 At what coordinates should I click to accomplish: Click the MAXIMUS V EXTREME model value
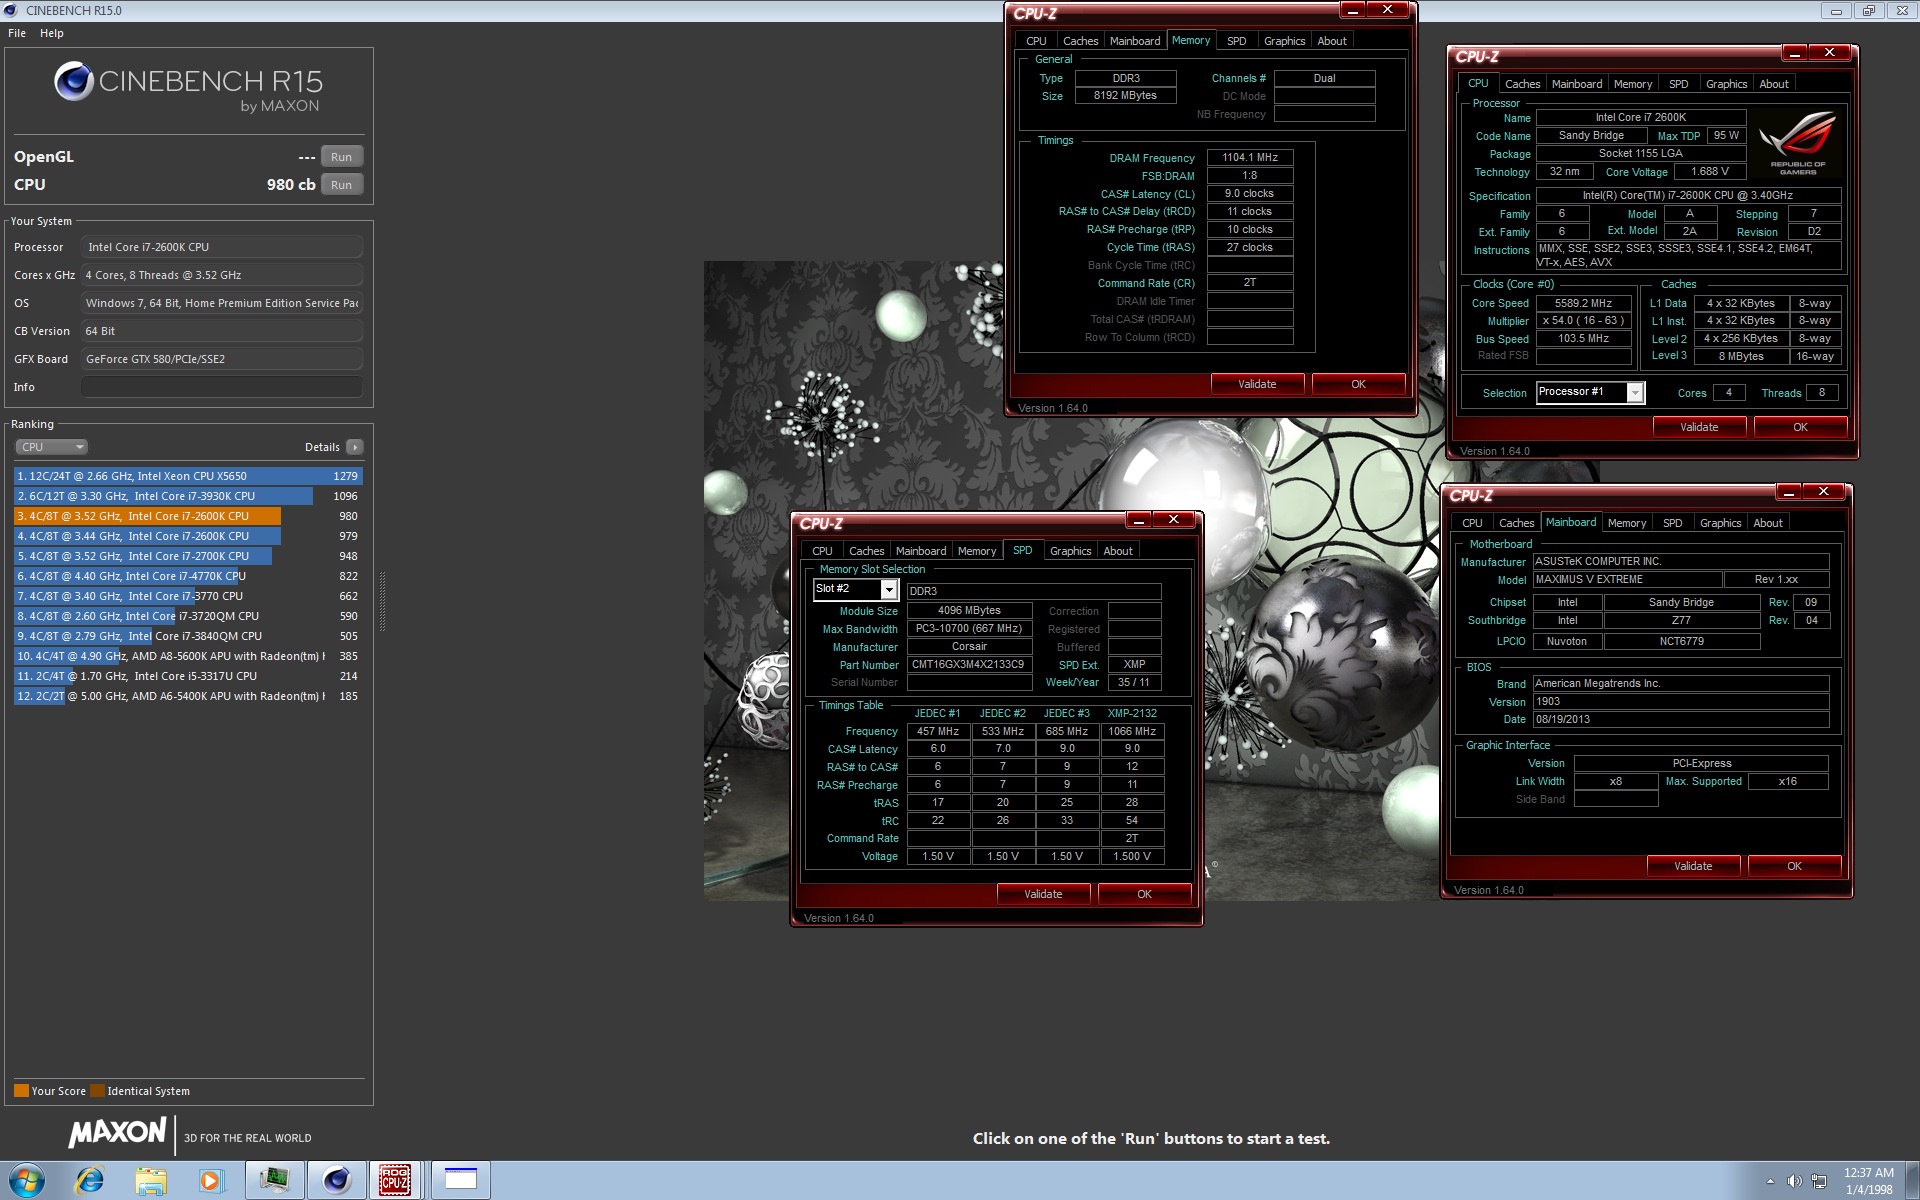tap(1628, 579)
